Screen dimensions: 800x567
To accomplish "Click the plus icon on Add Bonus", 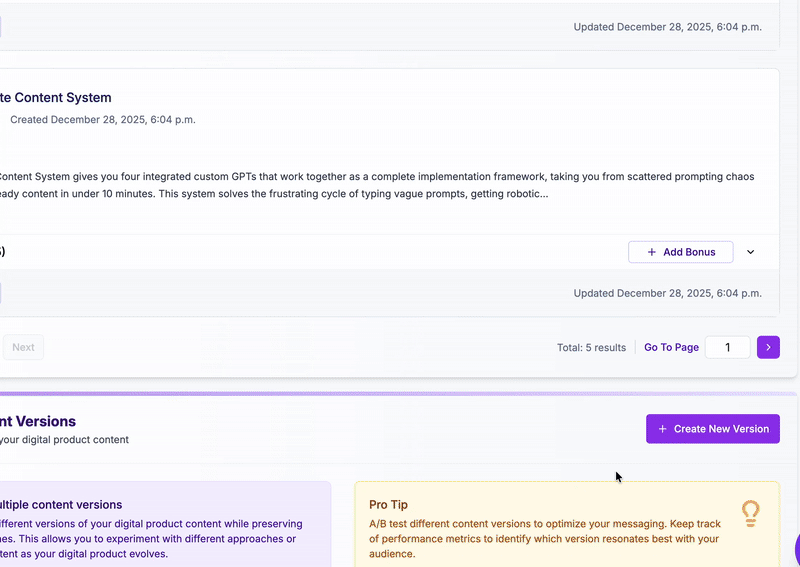I will coord(652,252).
